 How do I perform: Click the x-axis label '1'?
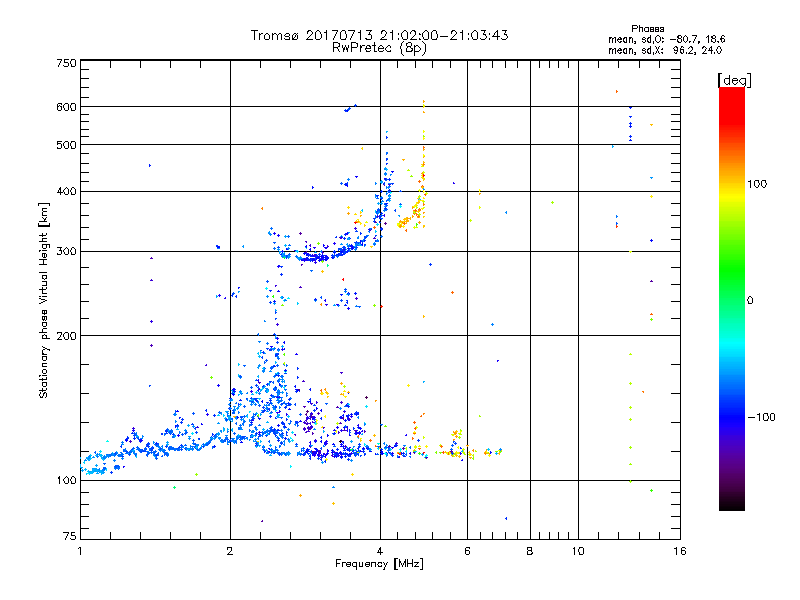pos(80,551)
